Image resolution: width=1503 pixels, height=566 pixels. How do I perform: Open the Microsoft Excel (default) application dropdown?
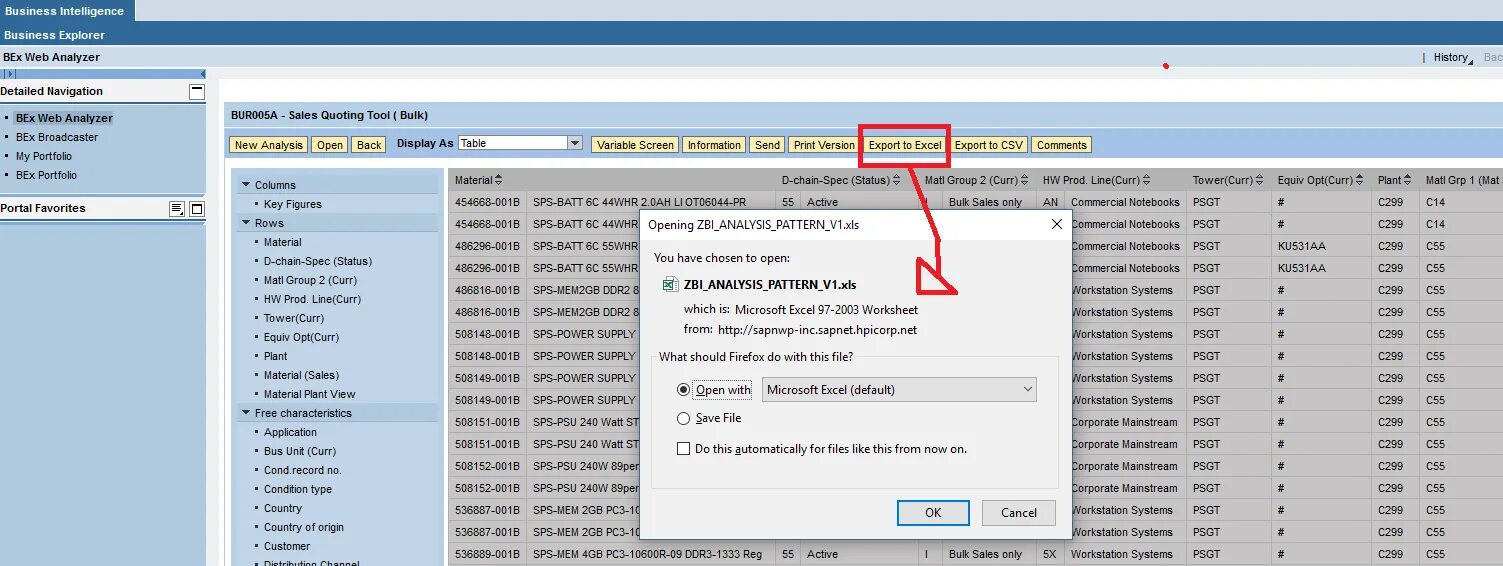pyautogui.click(x=899, y=390)
